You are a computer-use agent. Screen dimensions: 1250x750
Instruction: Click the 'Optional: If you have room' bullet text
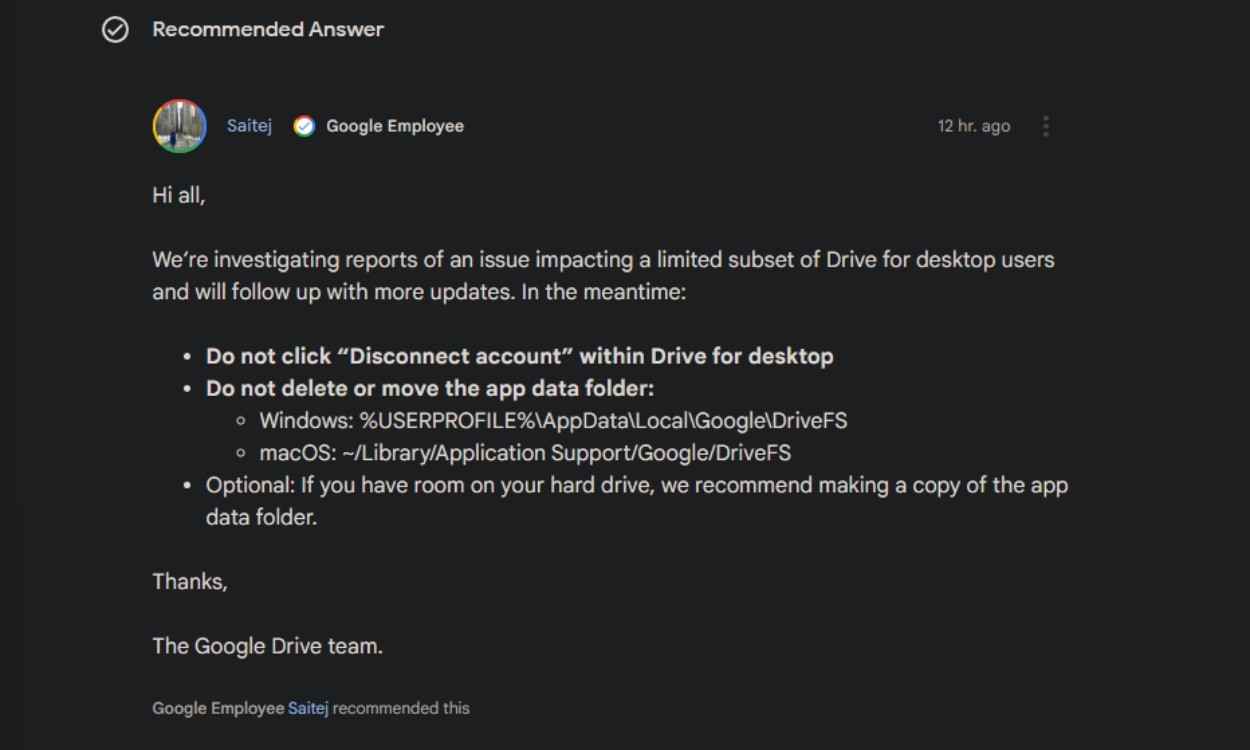(637, 501)
